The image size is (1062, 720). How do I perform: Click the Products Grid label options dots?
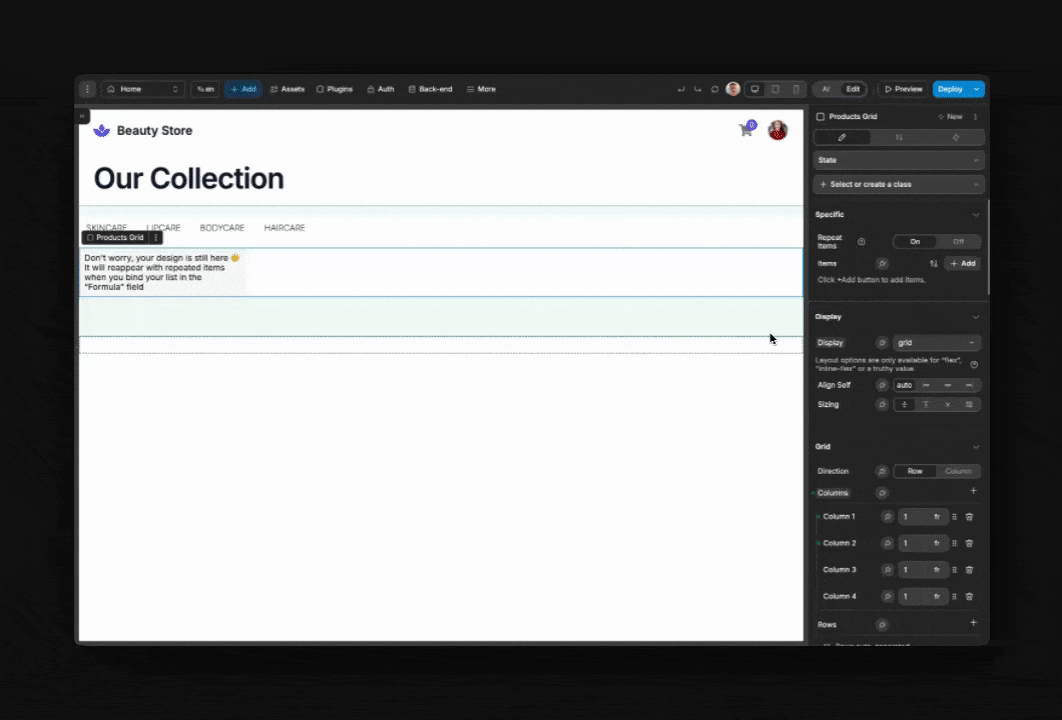156,238
